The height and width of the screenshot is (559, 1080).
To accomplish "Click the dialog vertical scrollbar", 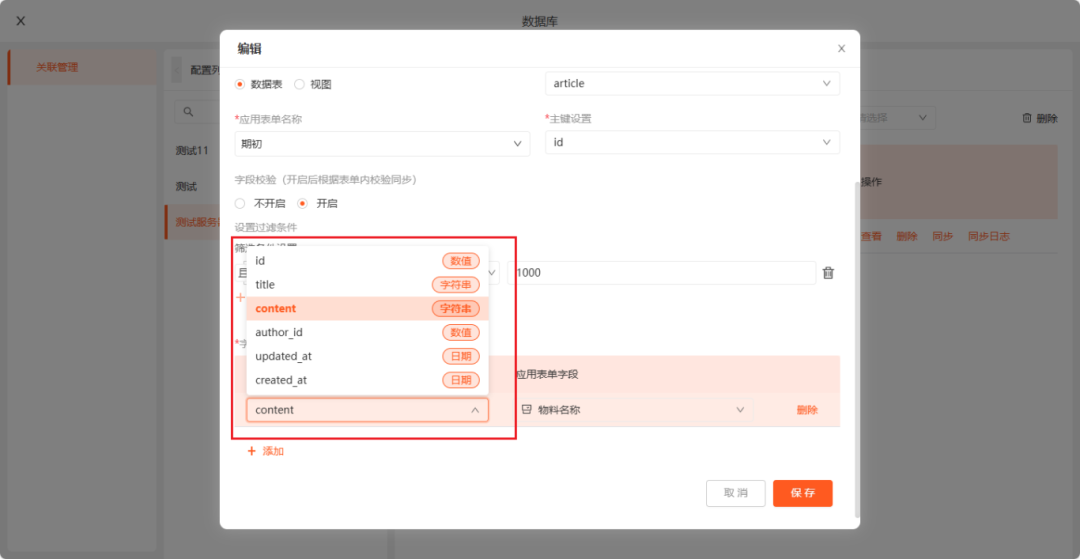I will click(857, 349).
